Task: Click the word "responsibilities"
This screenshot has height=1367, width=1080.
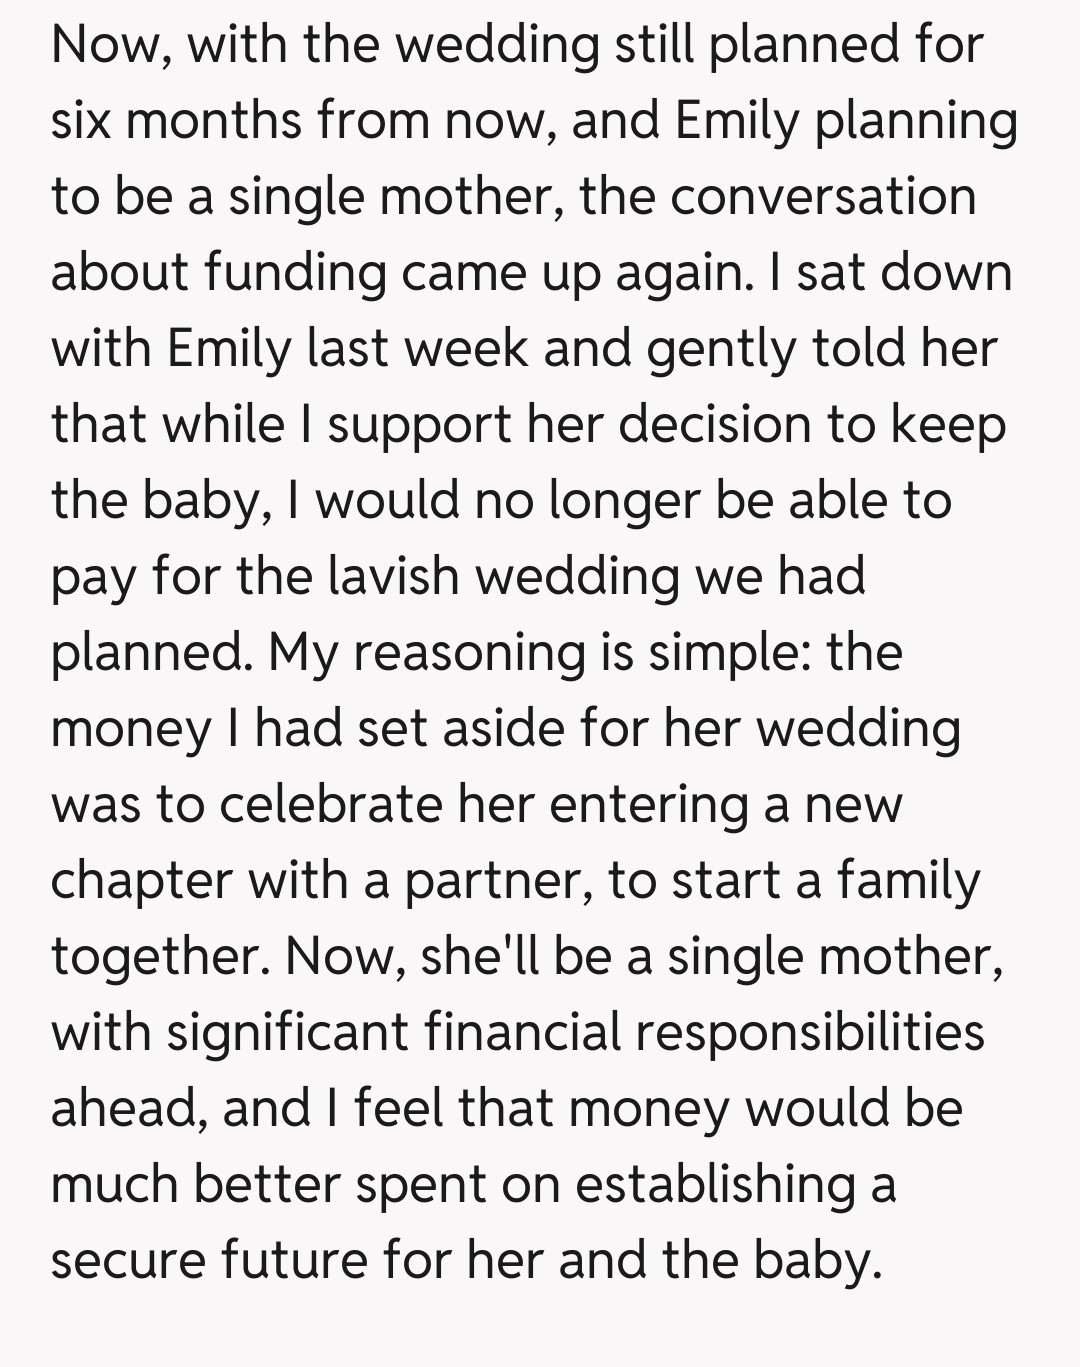Action: click(810, 1033)
